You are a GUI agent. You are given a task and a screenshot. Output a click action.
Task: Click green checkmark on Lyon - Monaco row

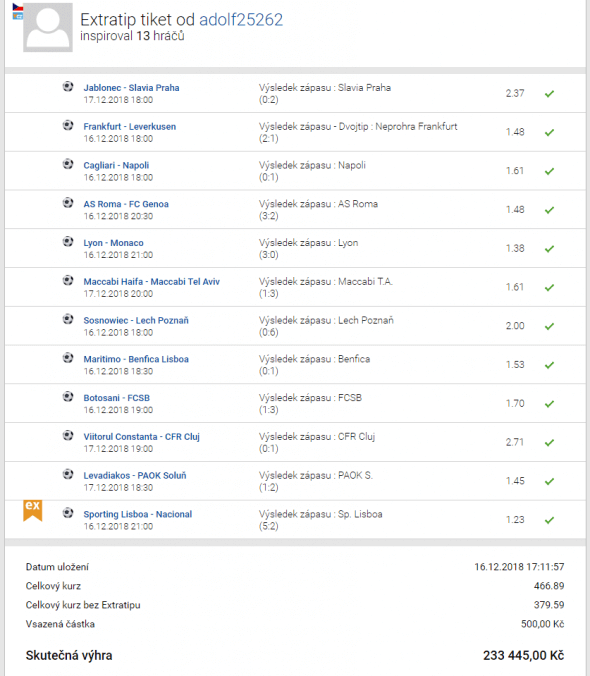[x=549, y=249]
